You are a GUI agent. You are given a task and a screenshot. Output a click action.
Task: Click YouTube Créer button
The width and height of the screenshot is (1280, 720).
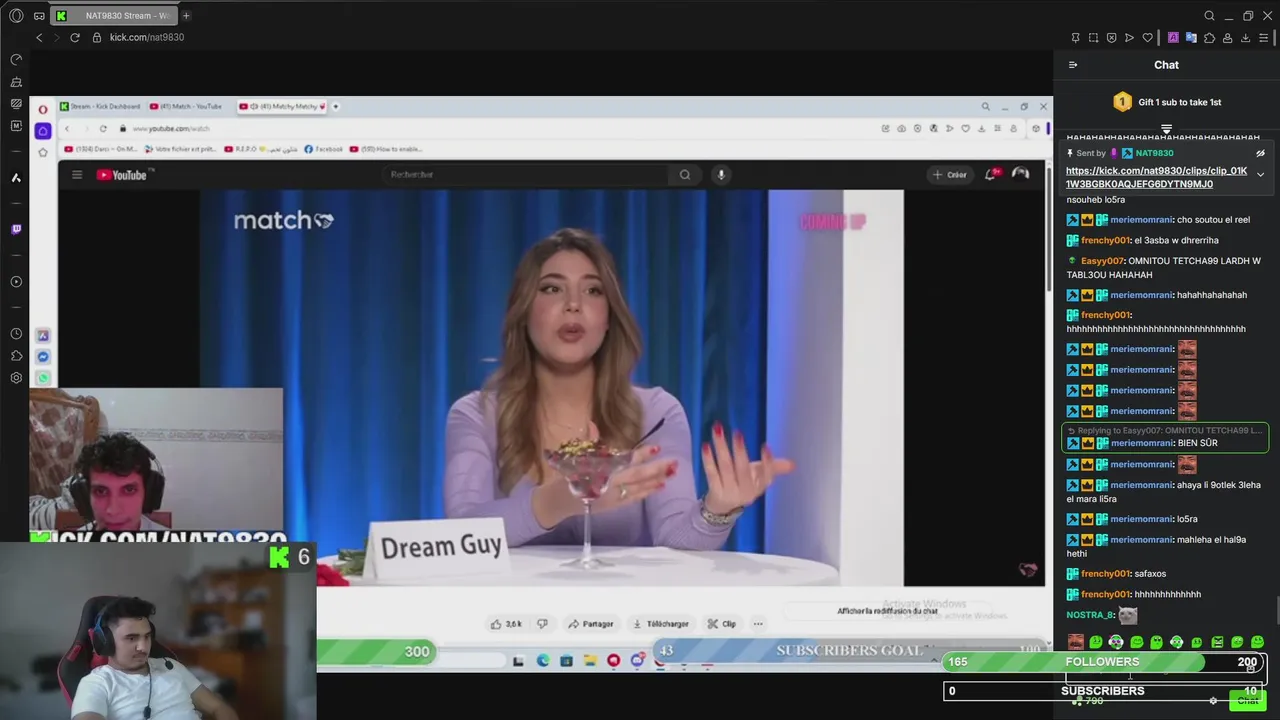(x=949, y=174)
